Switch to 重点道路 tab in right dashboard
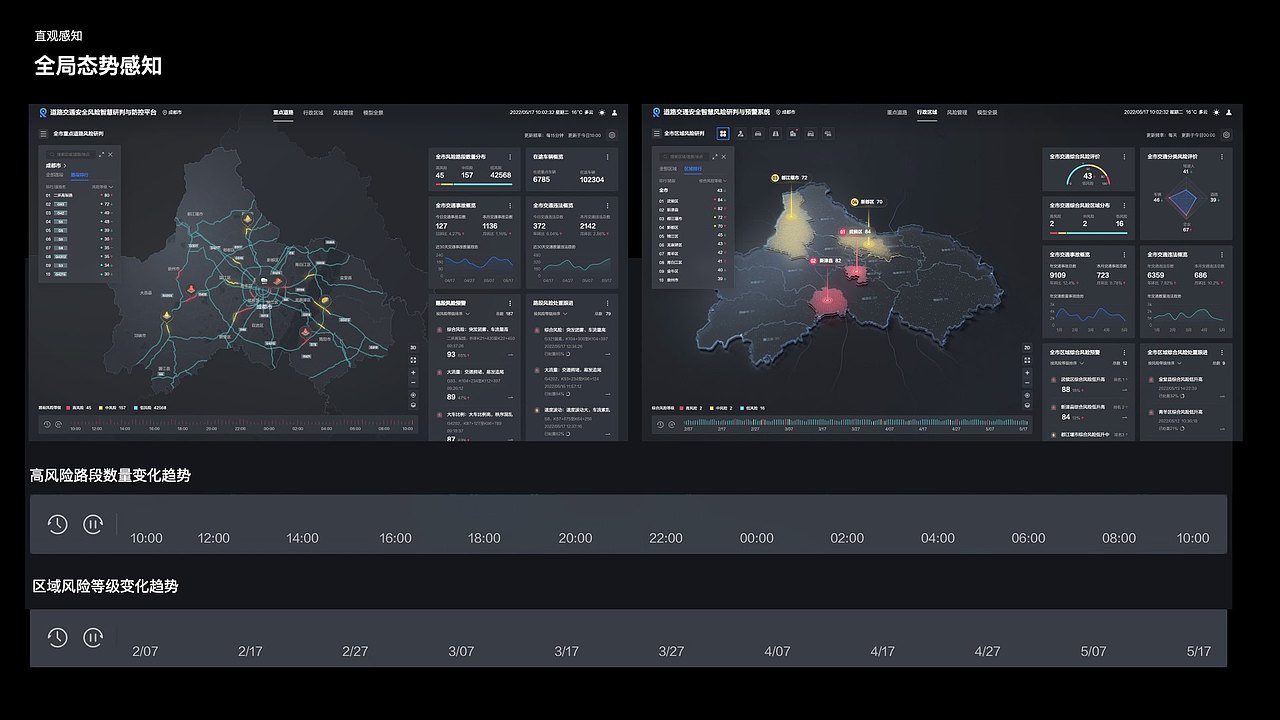Screen dimensions: 1280x720 [897, 112]
